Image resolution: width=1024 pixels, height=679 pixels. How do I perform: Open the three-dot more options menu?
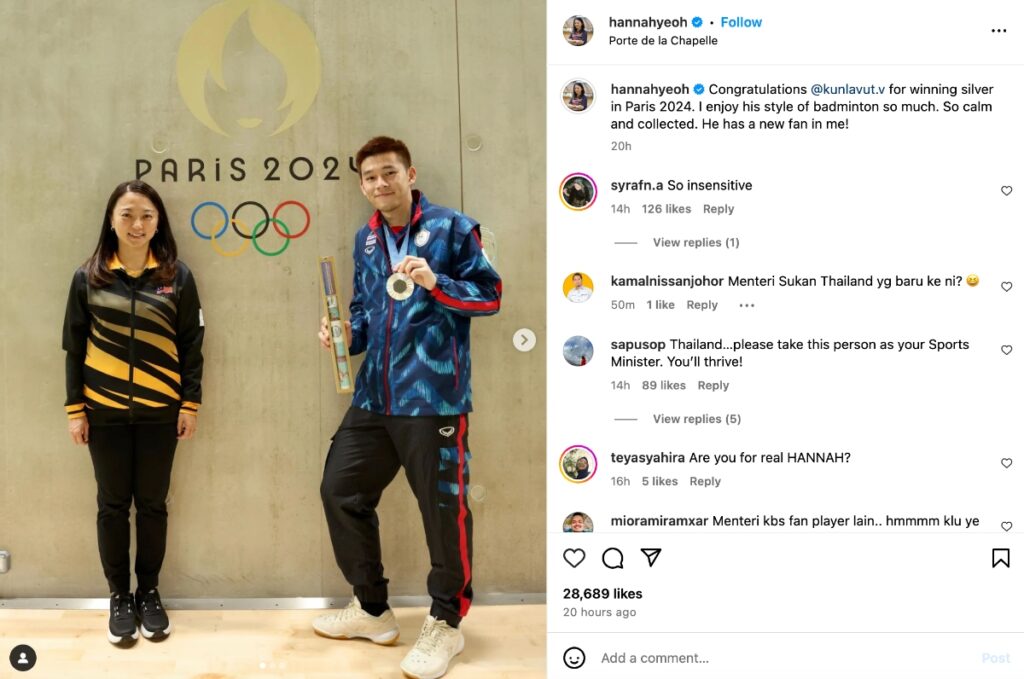coord(999,31)
